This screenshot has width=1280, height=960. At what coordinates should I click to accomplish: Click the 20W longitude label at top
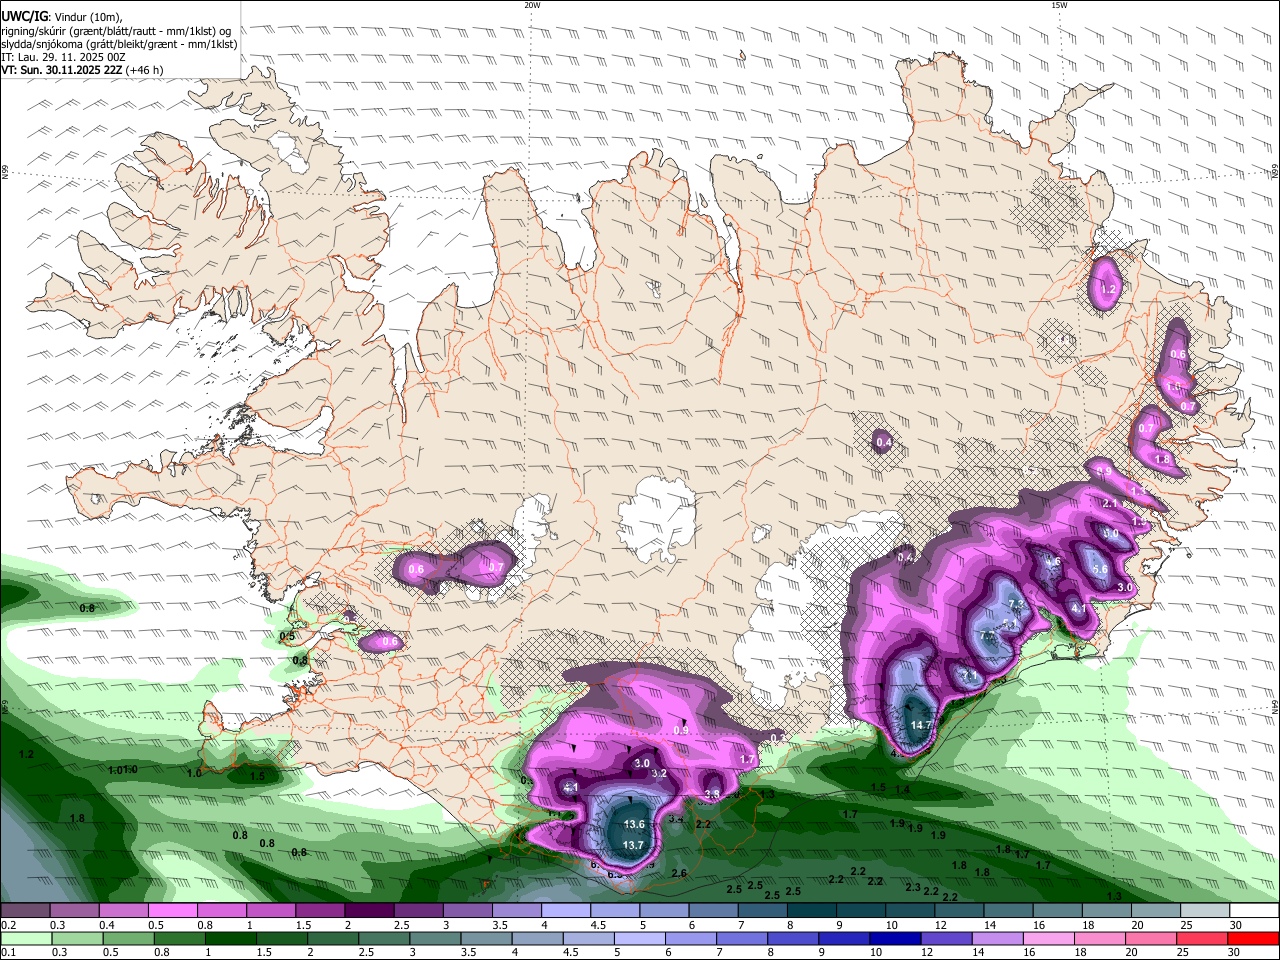coord(532,5)
